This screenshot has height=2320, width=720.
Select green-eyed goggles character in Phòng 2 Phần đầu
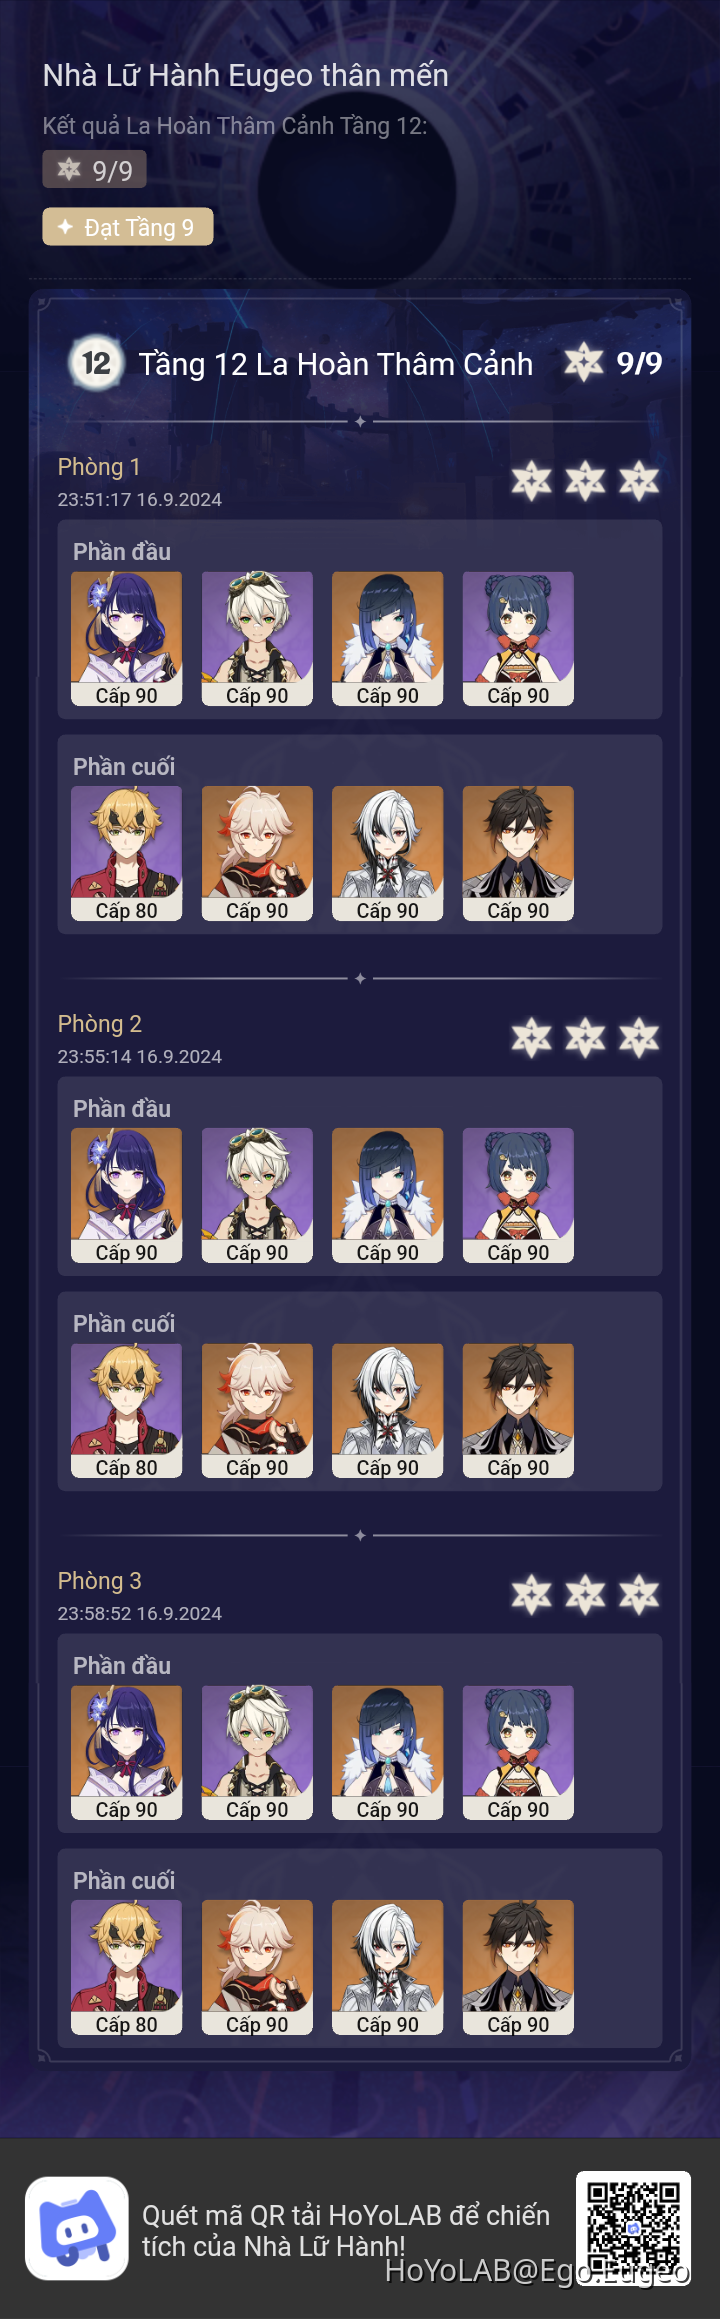(x=257, y=1196)
